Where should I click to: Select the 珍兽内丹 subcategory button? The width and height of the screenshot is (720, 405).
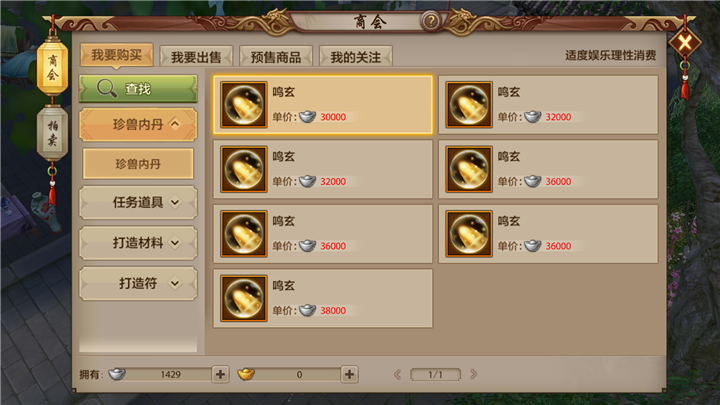138,163
